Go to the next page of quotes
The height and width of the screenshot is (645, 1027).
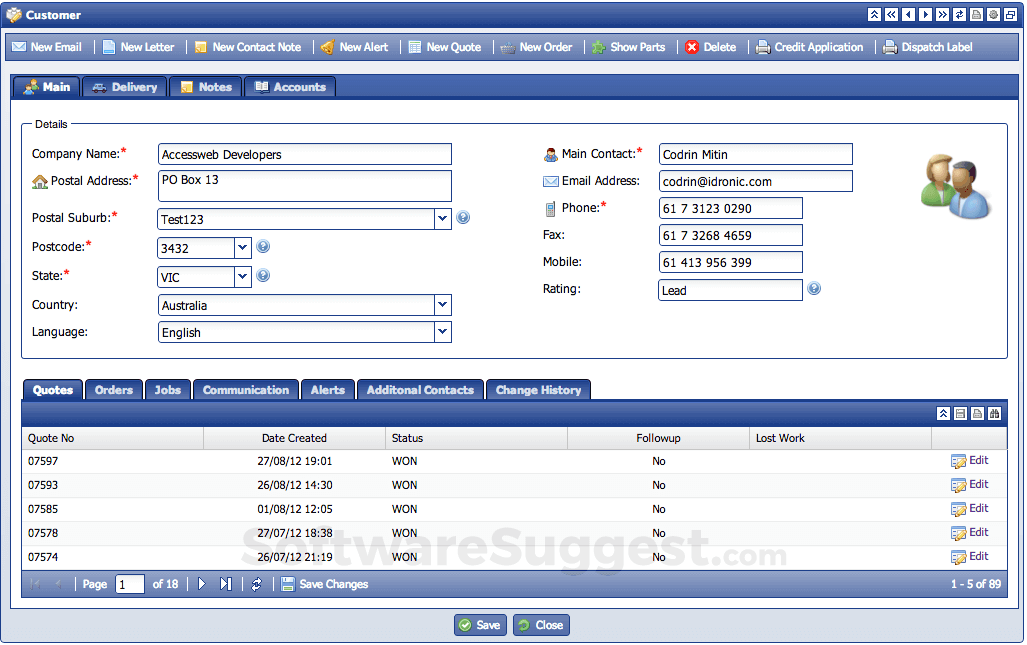coord(202,584)
